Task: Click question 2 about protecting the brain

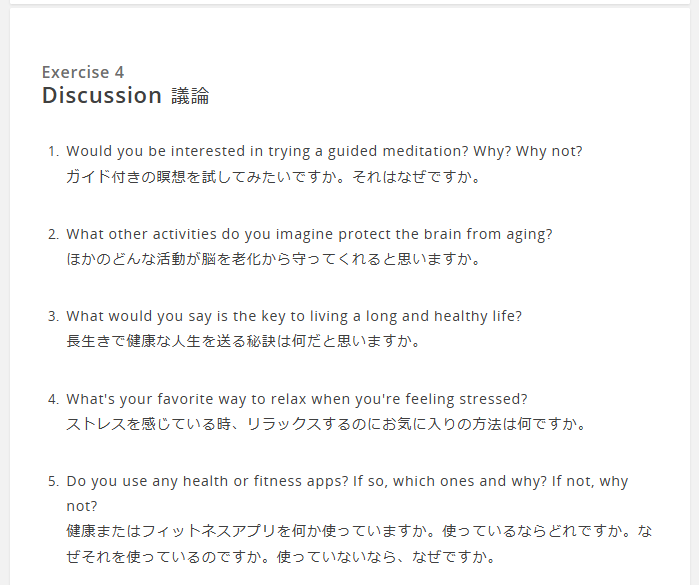Action: click(309, 234)
